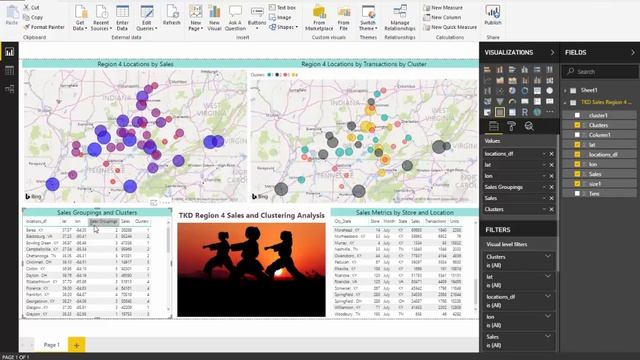Select the funnel chart visual icon
Image resolution: width=640 pixels, height=360 pixels.
[500, 101]
